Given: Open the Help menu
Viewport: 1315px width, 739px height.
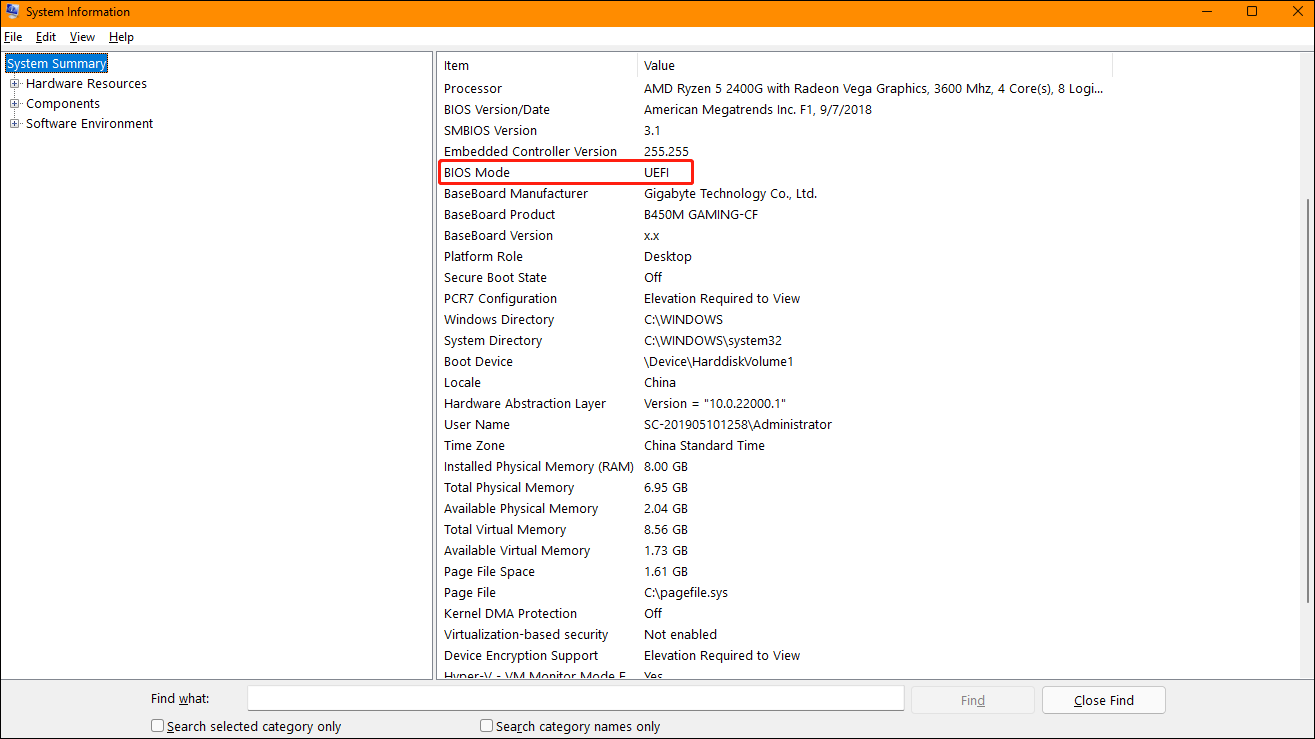Looking at the screenshot, I should [122, 37].
